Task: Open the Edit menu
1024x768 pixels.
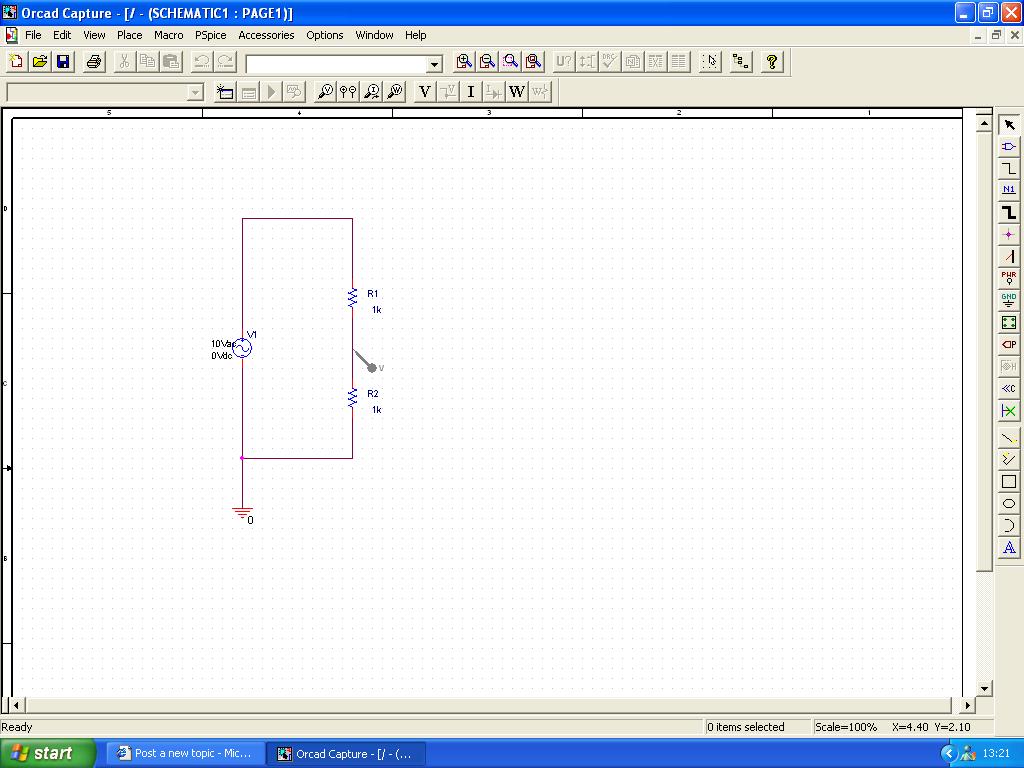Action: point(62,35)
